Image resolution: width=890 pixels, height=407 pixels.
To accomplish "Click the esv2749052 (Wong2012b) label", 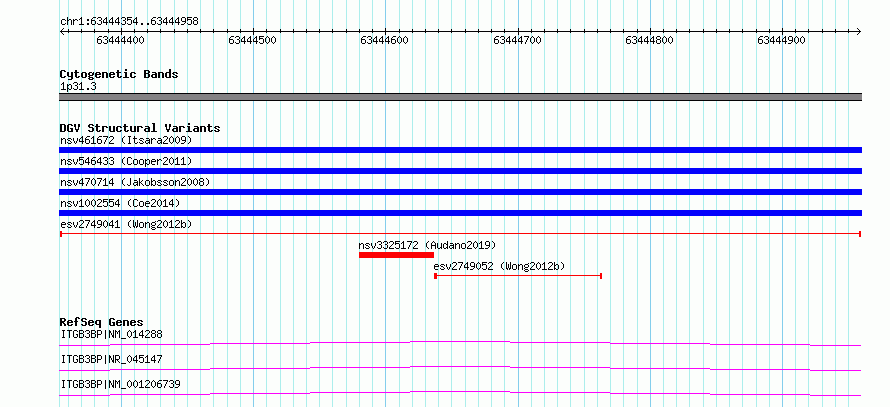I will coord(499,266).
